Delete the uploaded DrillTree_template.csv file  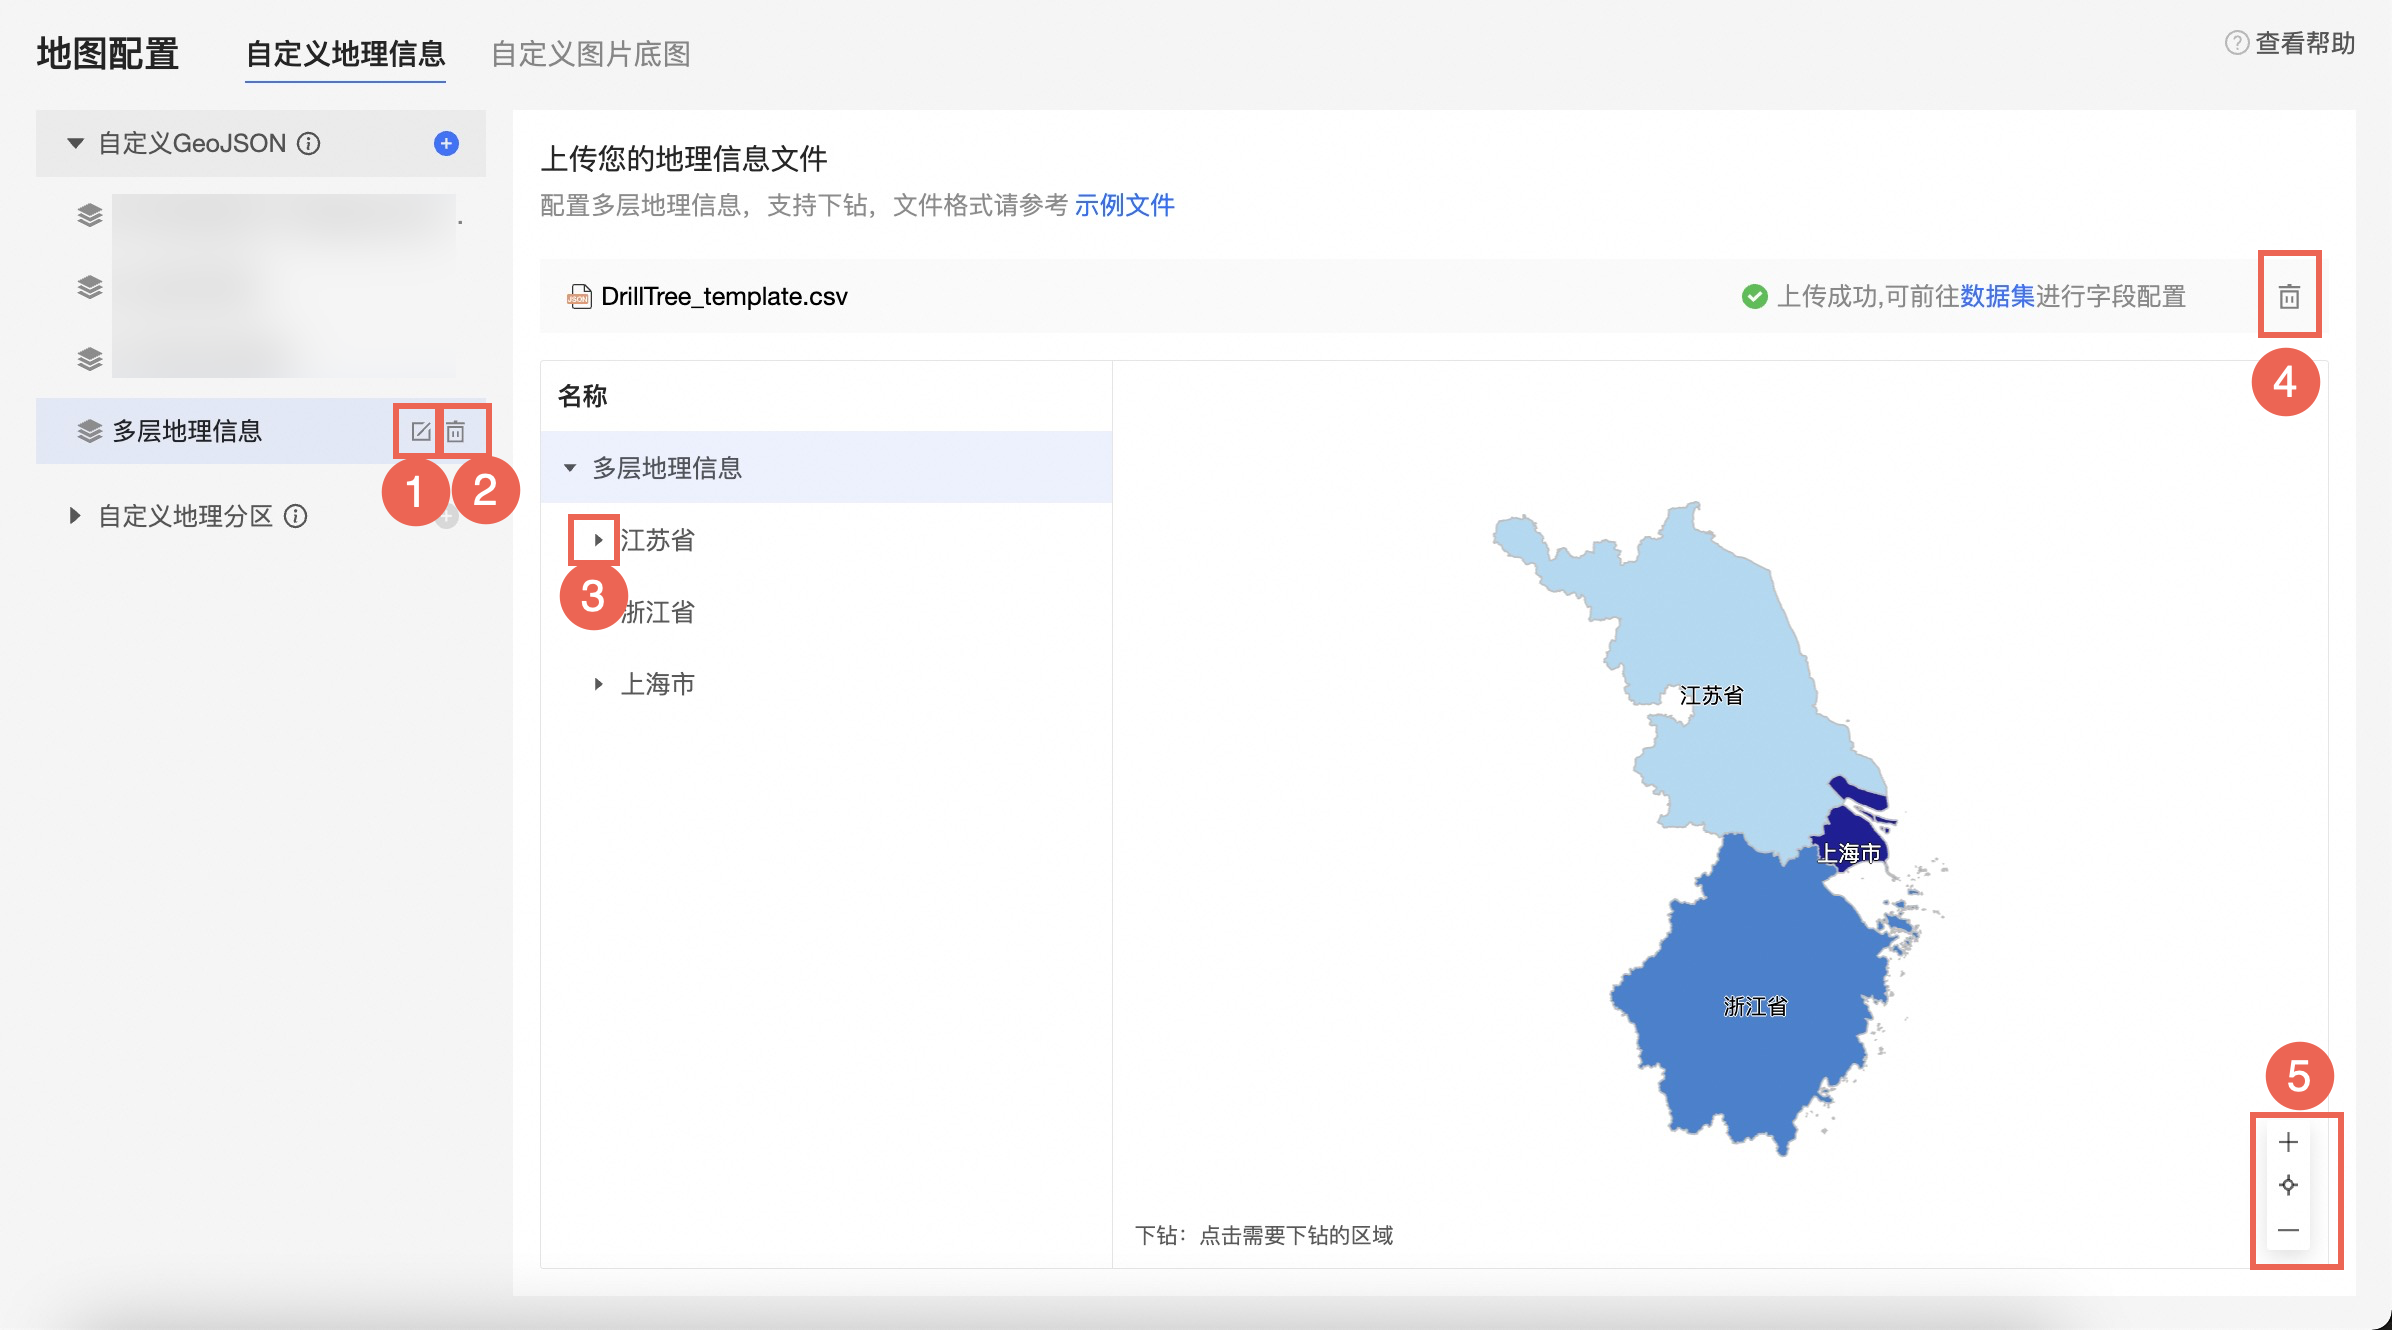pos(2288,296)
